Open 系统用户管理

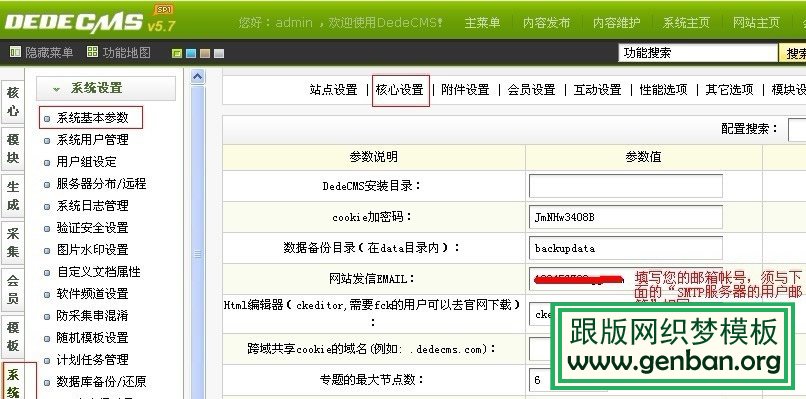93,140
